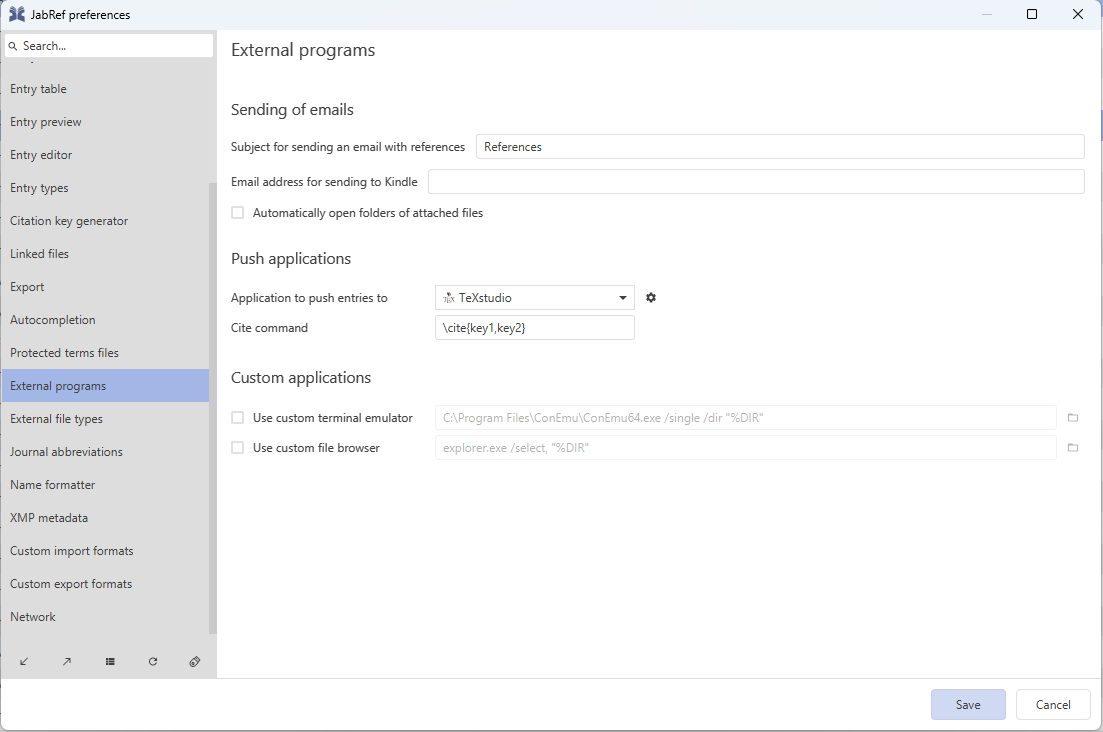Click the Cancel button

[x=1052, y=705]
